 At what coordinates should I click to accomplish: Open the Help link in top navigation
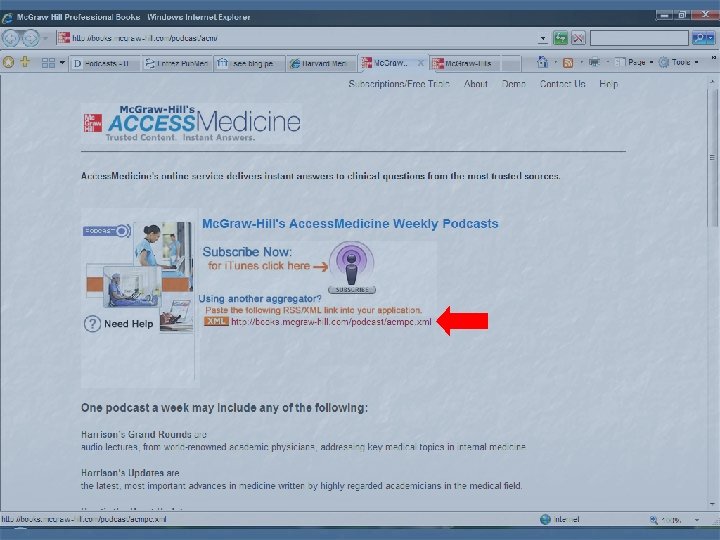point(608,84)
